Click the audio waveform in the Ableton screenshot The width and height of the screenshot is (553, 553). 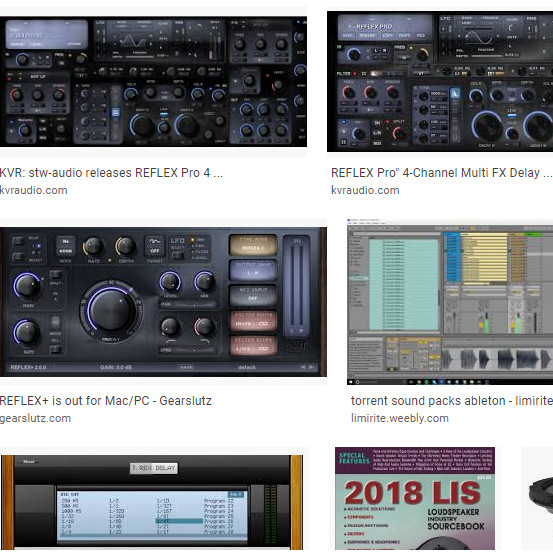pos(497,360)
